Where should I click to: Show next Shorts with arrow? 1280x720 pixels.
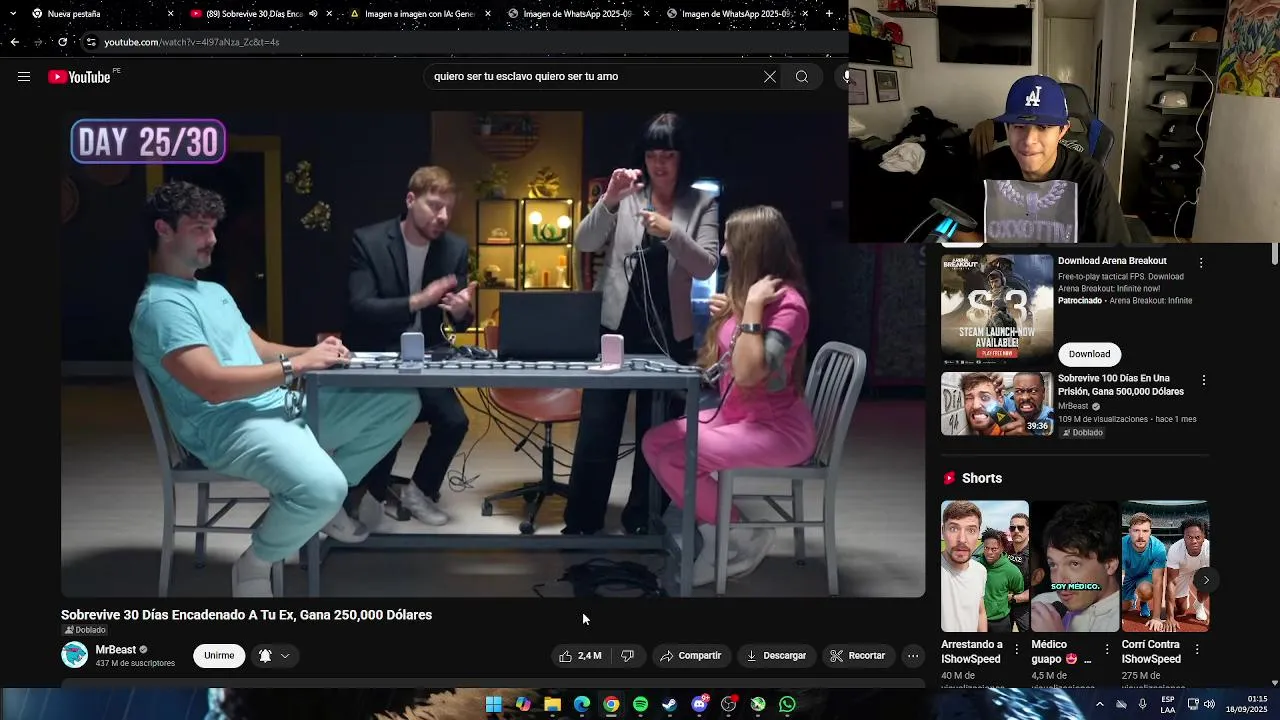coord(1206,580)
